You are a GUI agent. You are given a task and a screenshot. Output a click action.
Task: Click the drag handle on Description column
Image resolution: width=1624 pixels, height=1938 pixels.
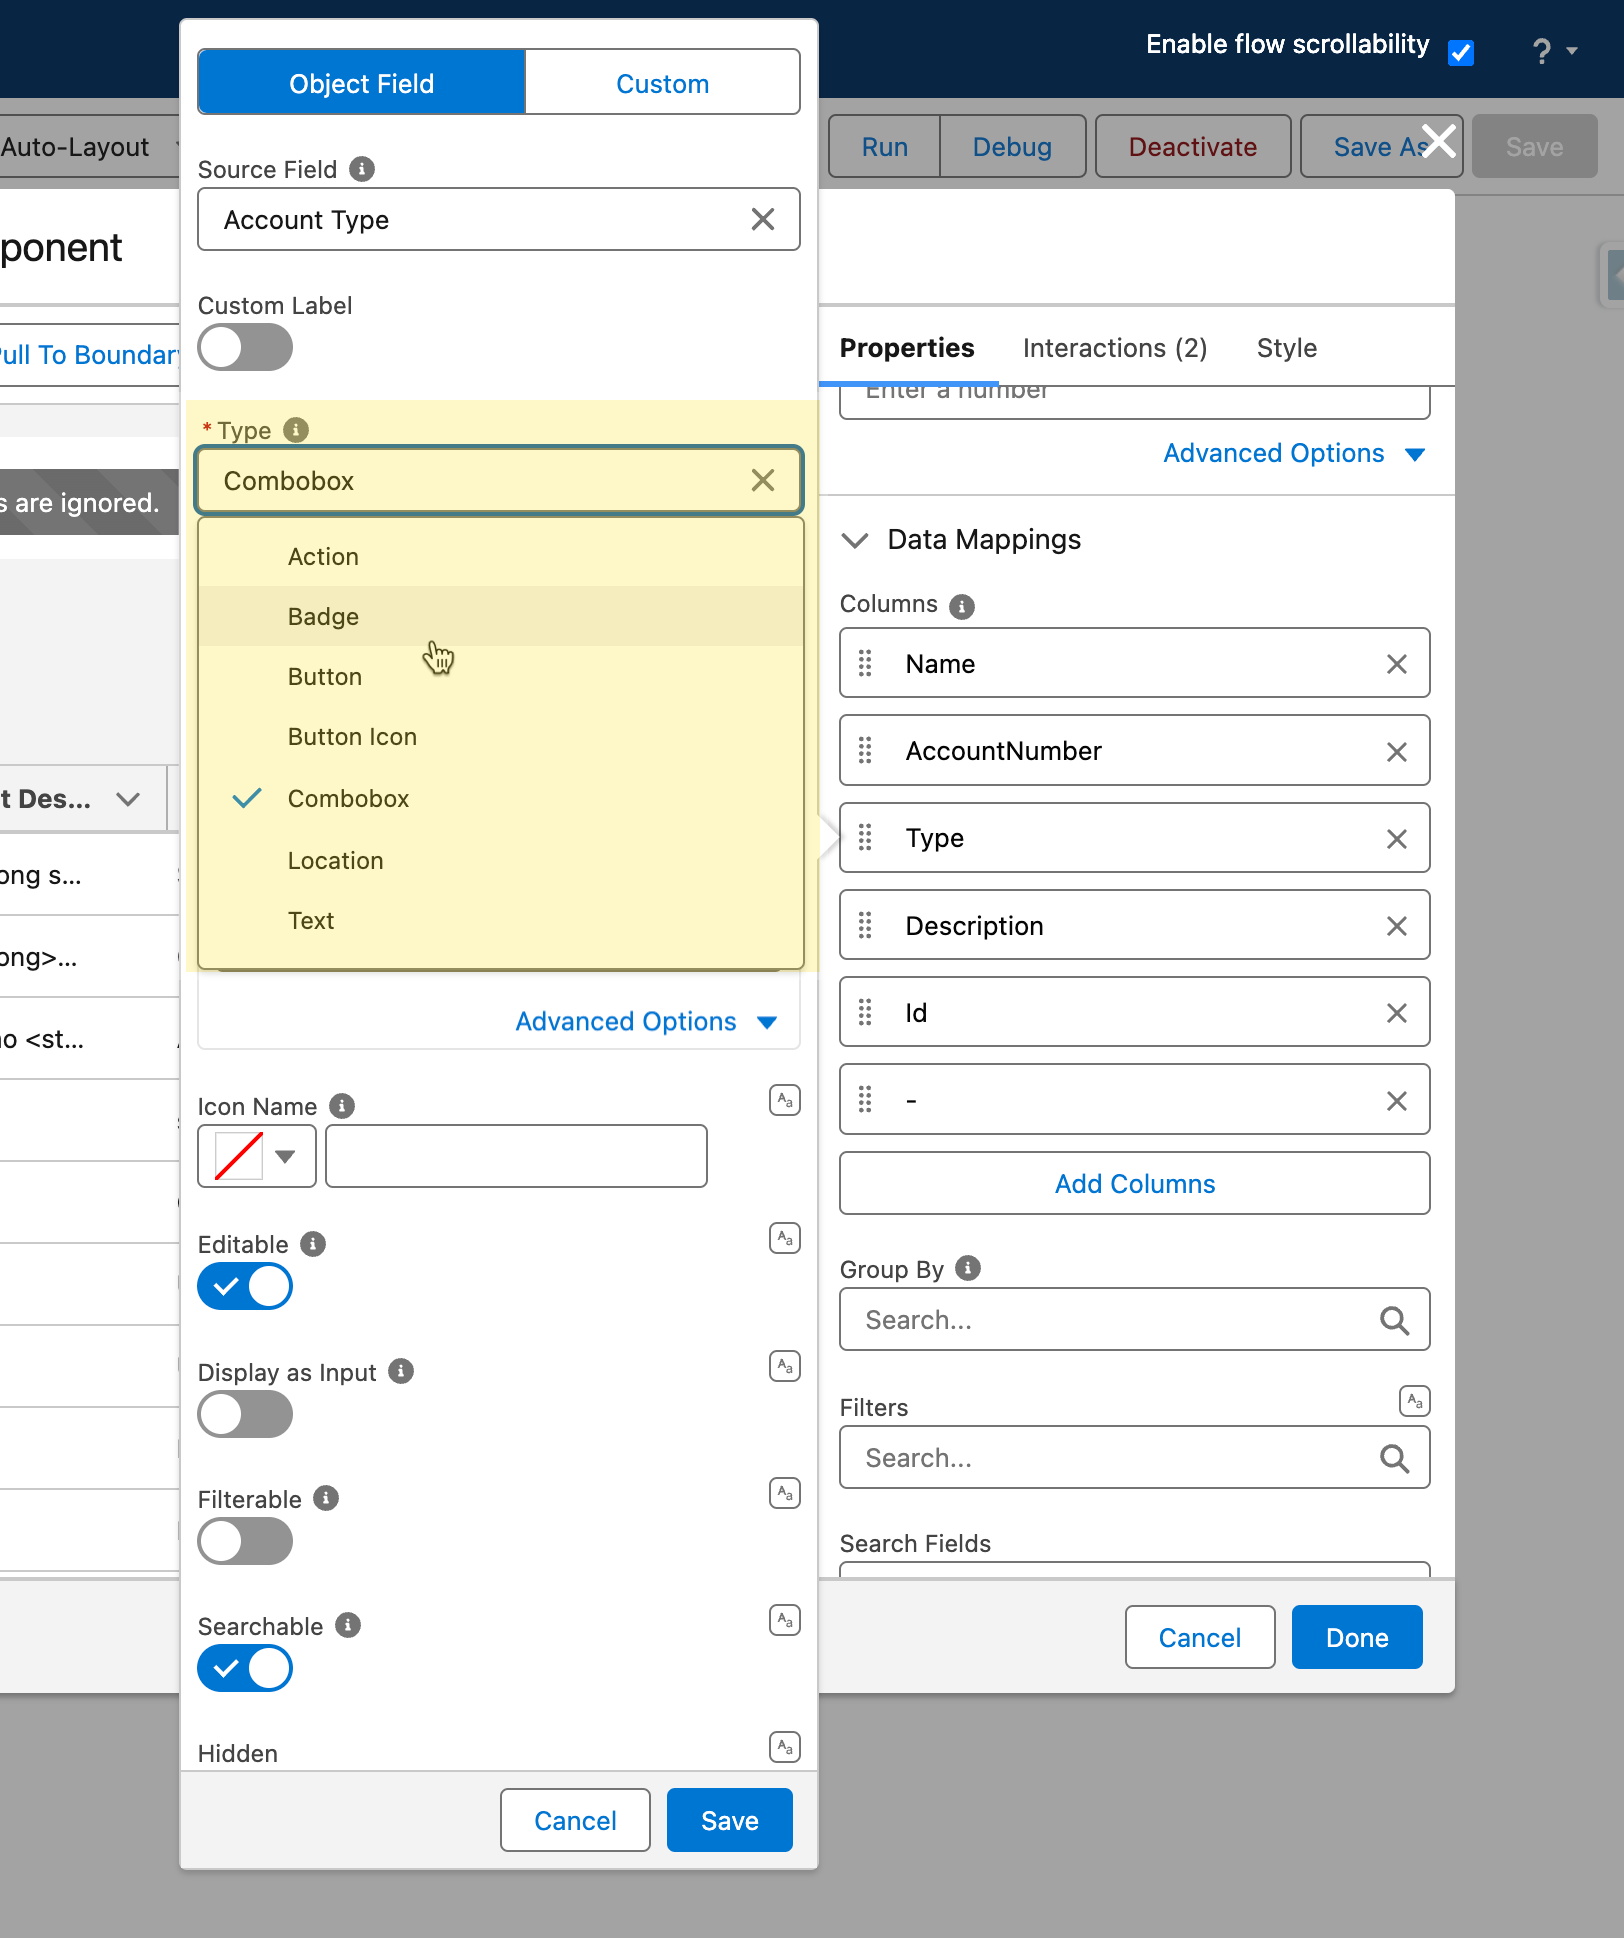[x=866, y=925]
